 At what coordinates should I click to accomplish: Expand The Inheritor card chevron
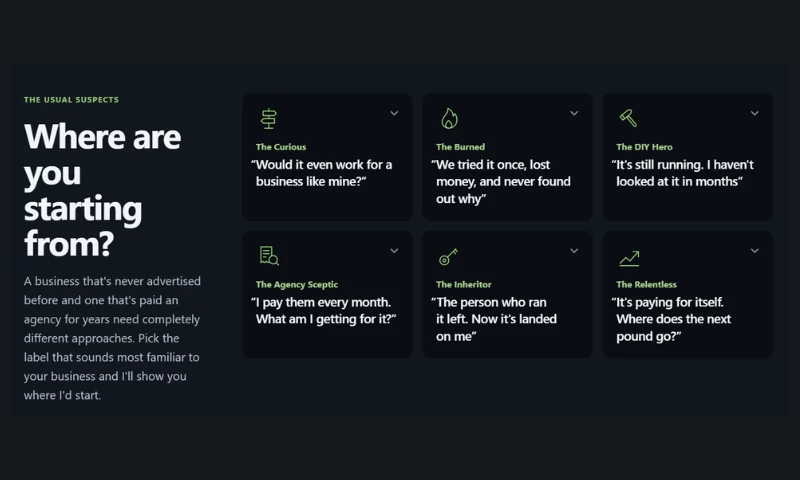(574, 250)
